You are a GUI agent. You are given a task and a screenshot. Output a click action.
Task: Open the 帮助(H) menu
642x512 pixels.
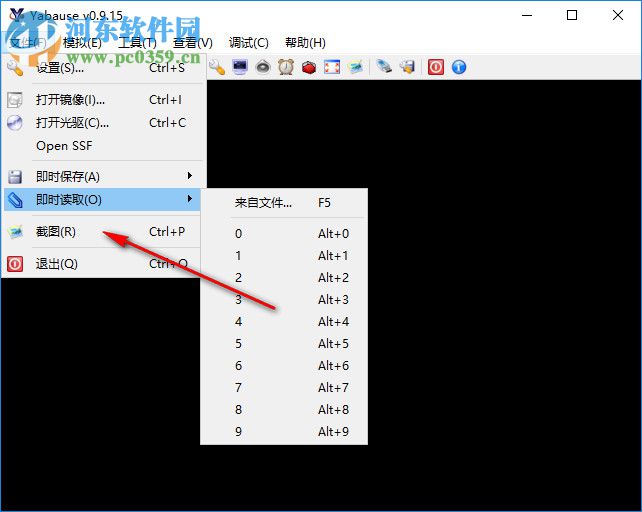[305, 43]
